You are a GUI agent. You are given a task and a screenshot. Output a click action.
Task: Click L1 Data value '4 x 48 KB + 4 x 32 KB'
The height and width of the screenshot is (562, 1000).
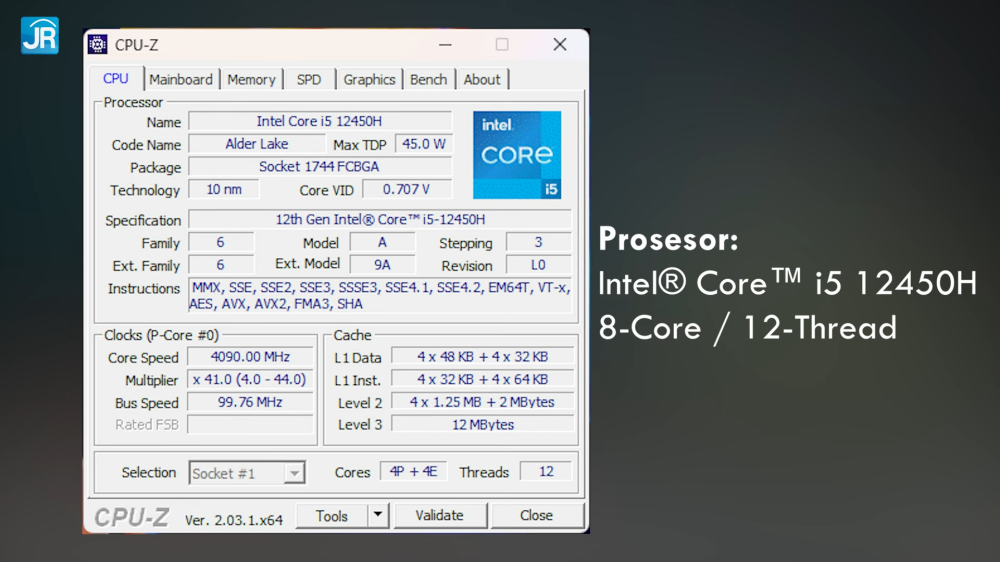(x=483, y=357)
